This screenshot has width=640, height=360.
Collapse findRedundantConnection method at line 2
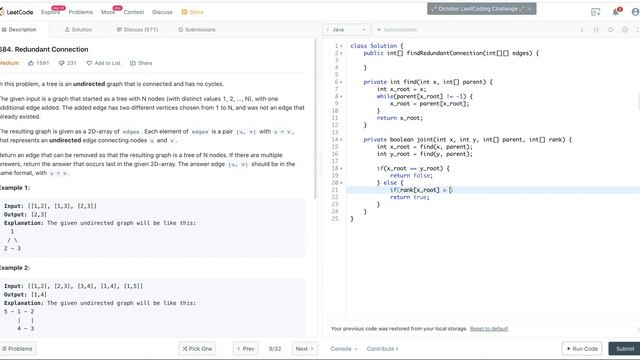[341, 53]
